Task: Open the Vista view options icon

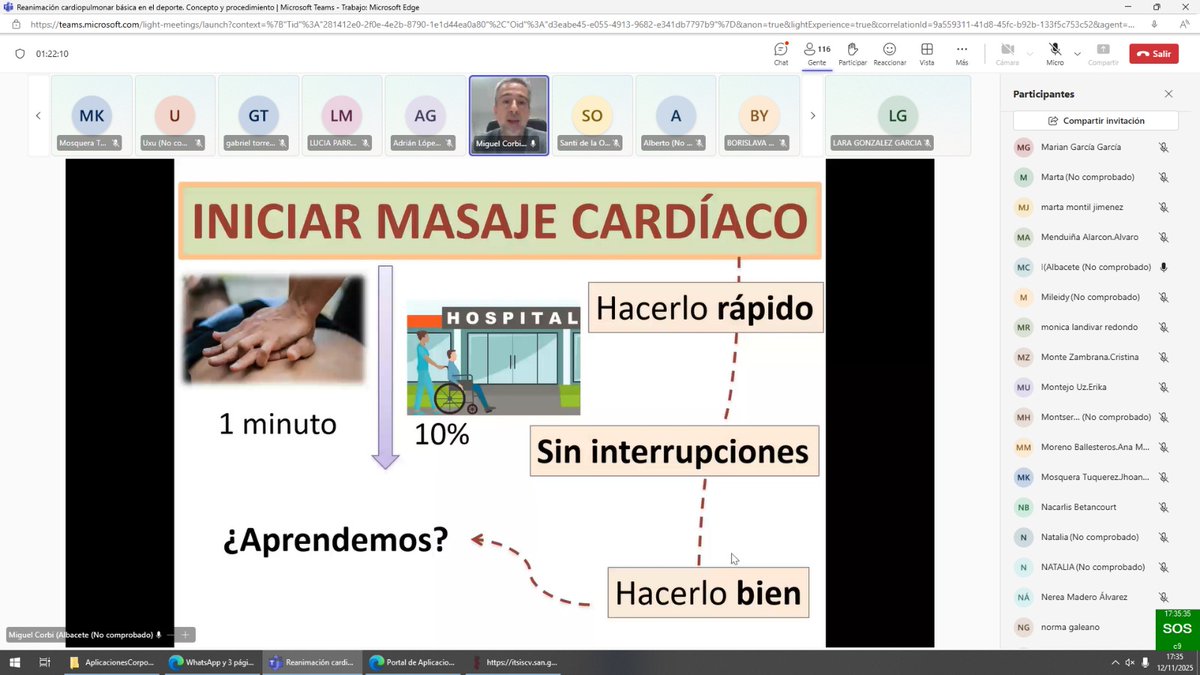Action: [x=926, y=50]
